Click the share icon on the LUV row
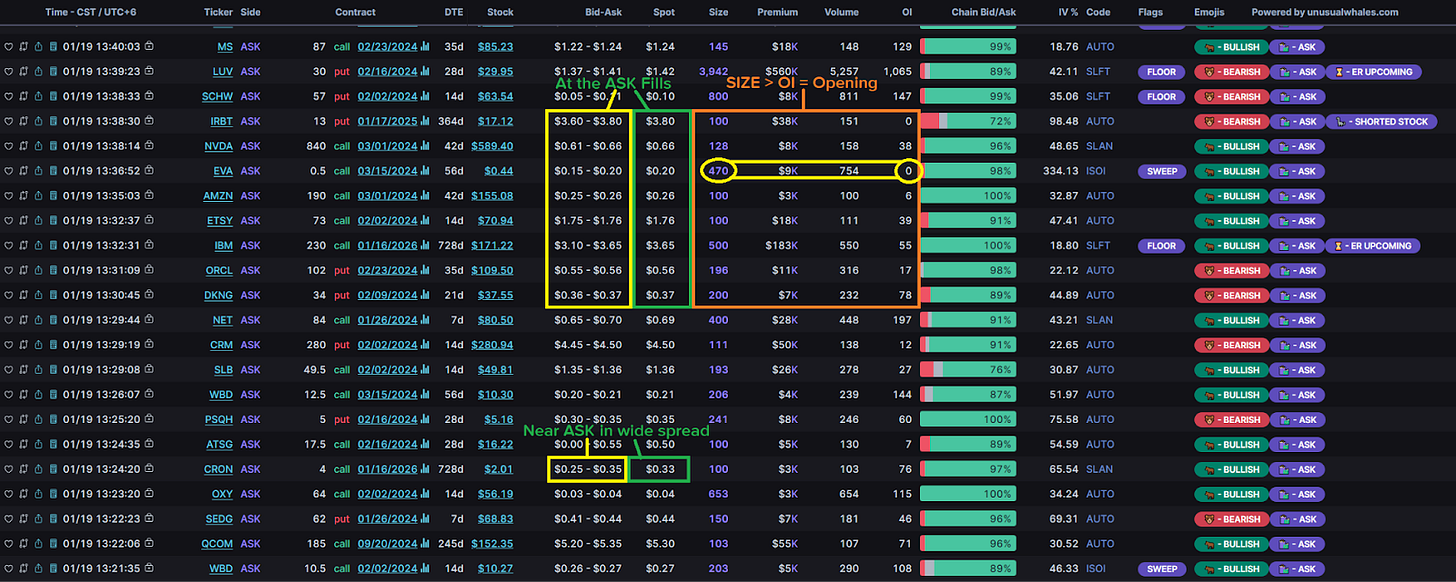 coord(38,72)
